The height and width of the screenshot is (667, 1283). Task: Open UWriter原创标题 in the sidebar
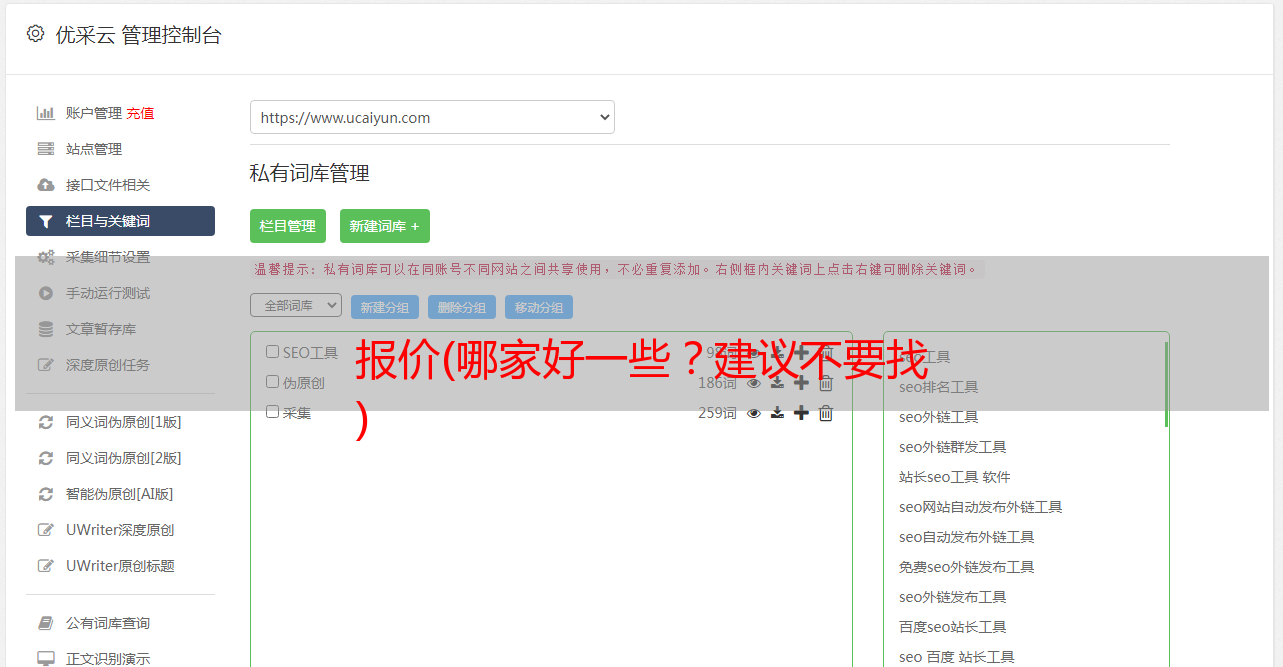pos(120,566)
